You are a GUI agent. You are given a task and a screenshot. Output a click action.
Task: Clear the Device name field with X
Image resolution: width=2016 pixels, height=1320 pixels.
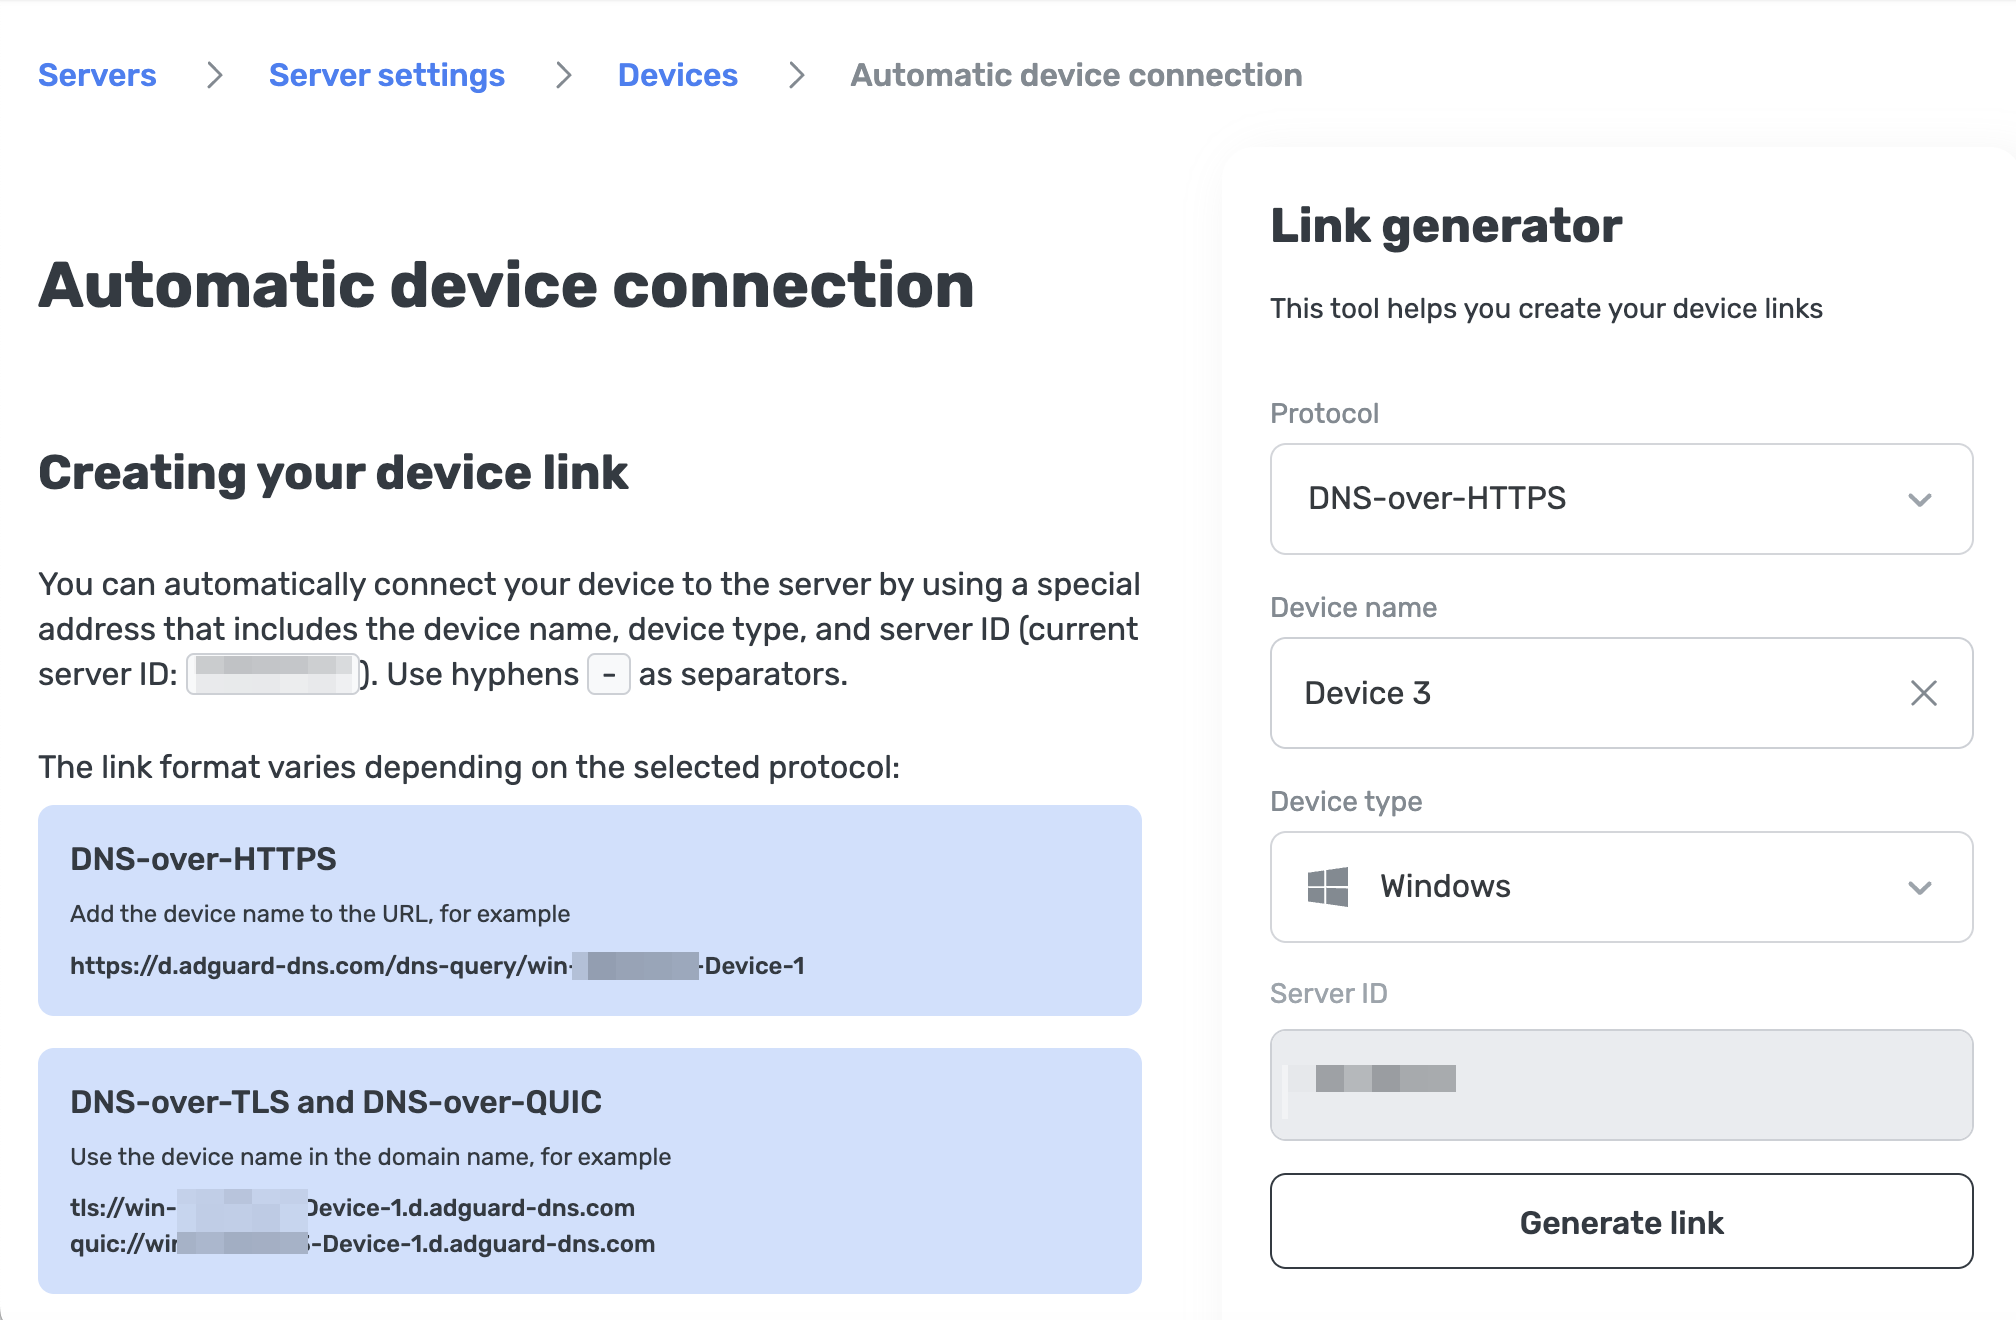click(x=1923, y=693)
